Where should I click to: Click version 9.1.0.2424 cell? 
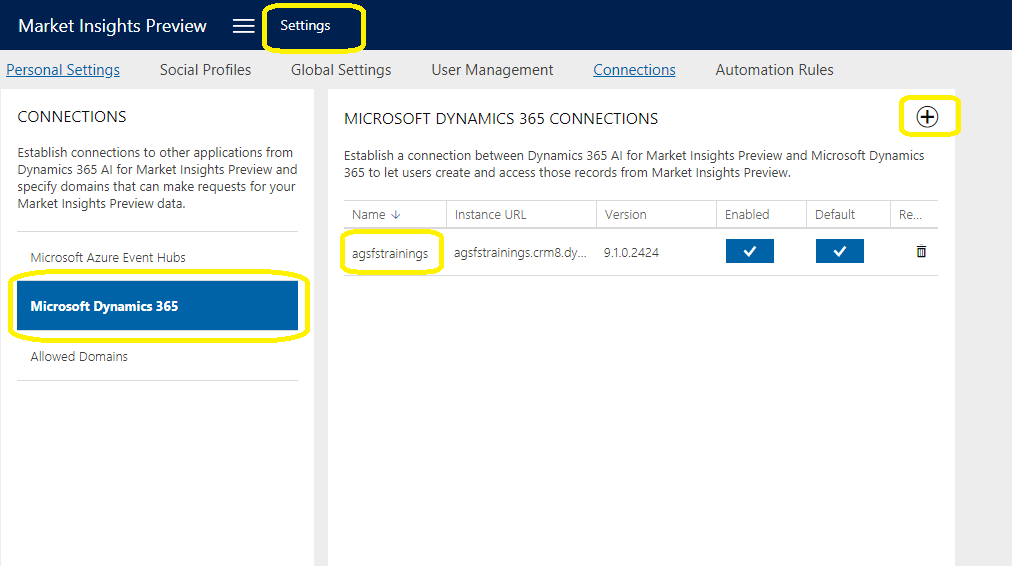(631, 252)
